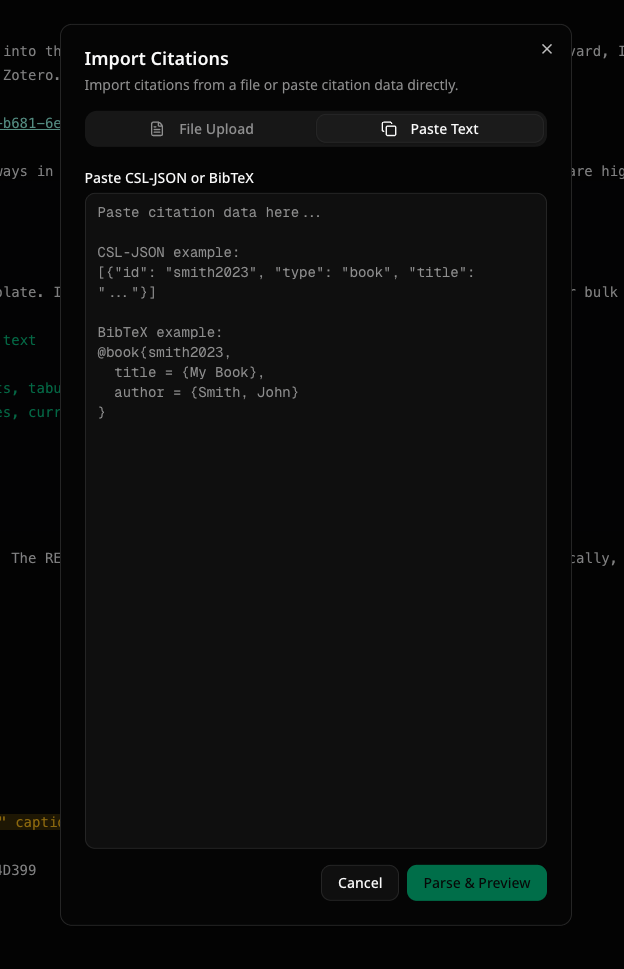Click the document icon on File Upload

pos(157,129)
